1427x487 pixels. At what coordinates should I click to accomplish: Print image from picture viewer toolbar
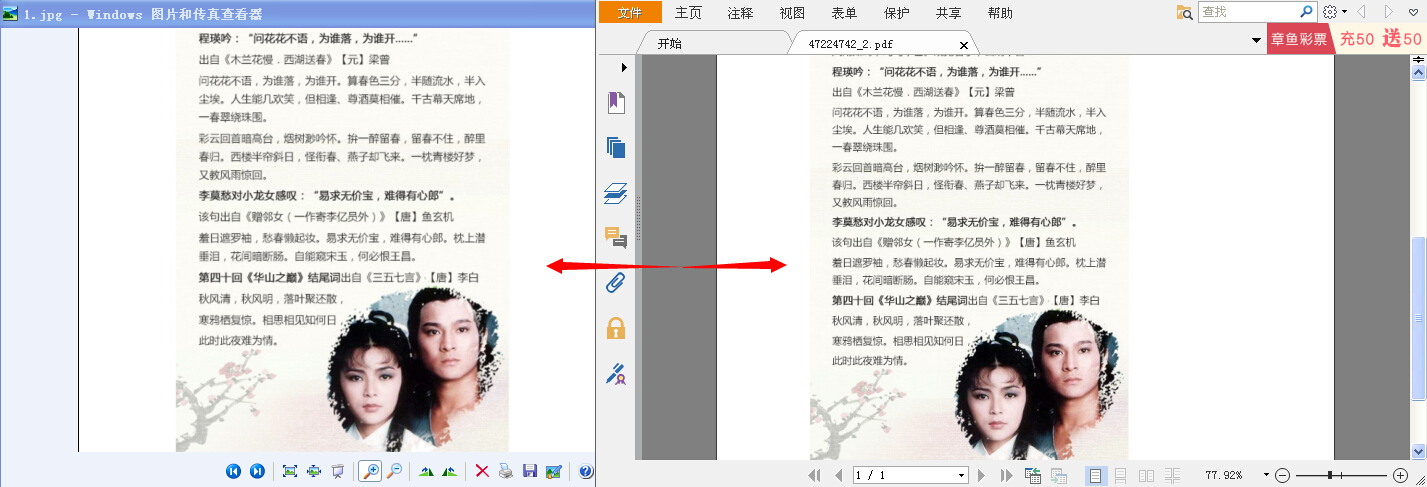(x=506, y=471)
